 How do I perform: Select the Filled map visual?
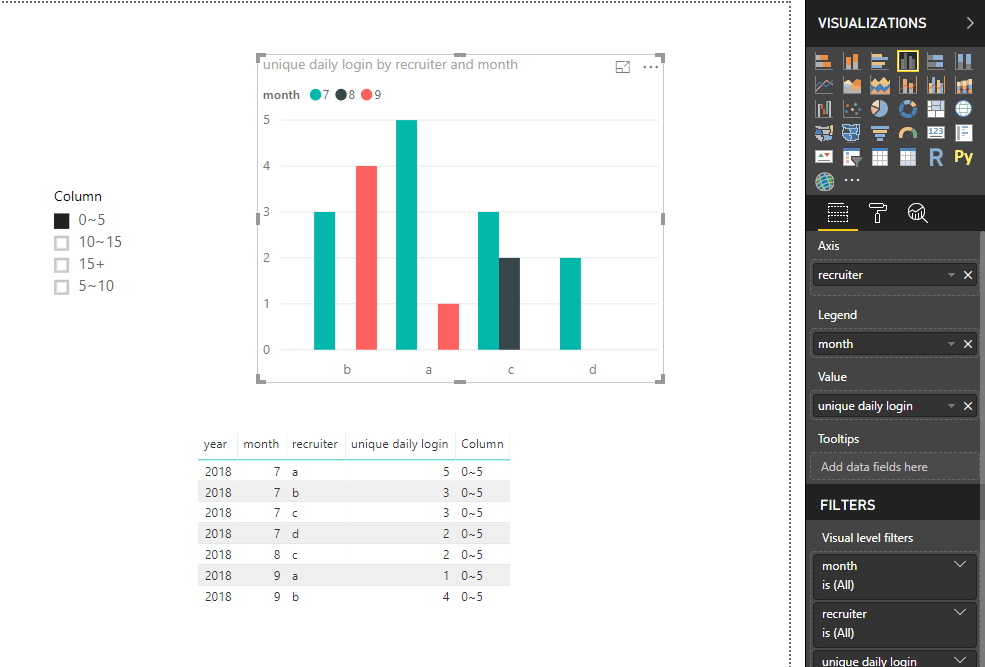[824, 133]
